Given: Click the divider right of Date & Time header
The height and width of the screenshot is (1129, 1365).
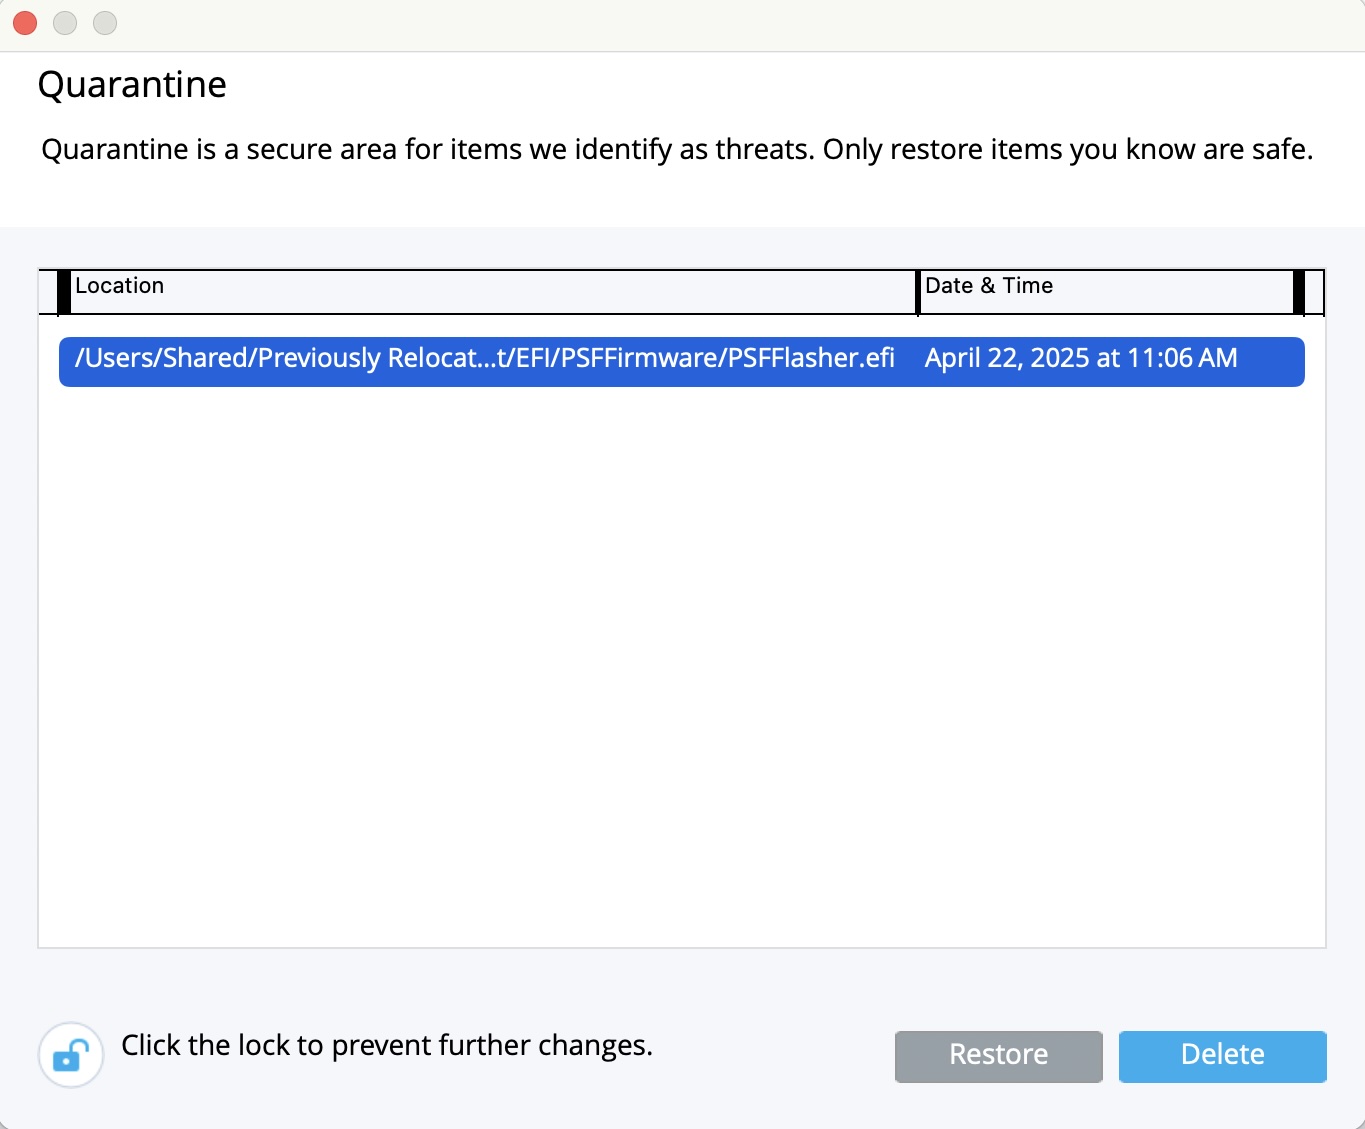Looking at the screenshot, I should [1299, 292].
